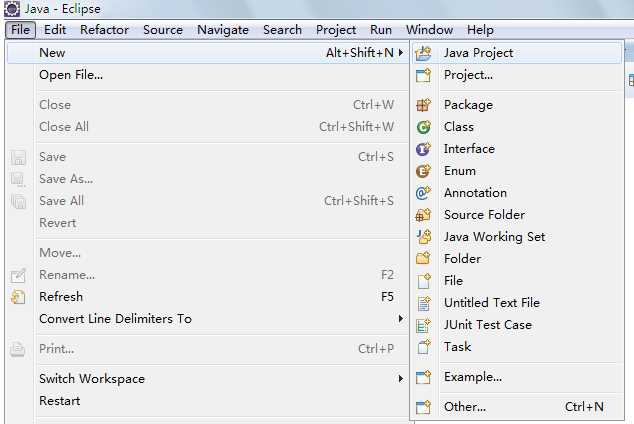
Task: Select Untitled Text File entry
Action: 517,303
